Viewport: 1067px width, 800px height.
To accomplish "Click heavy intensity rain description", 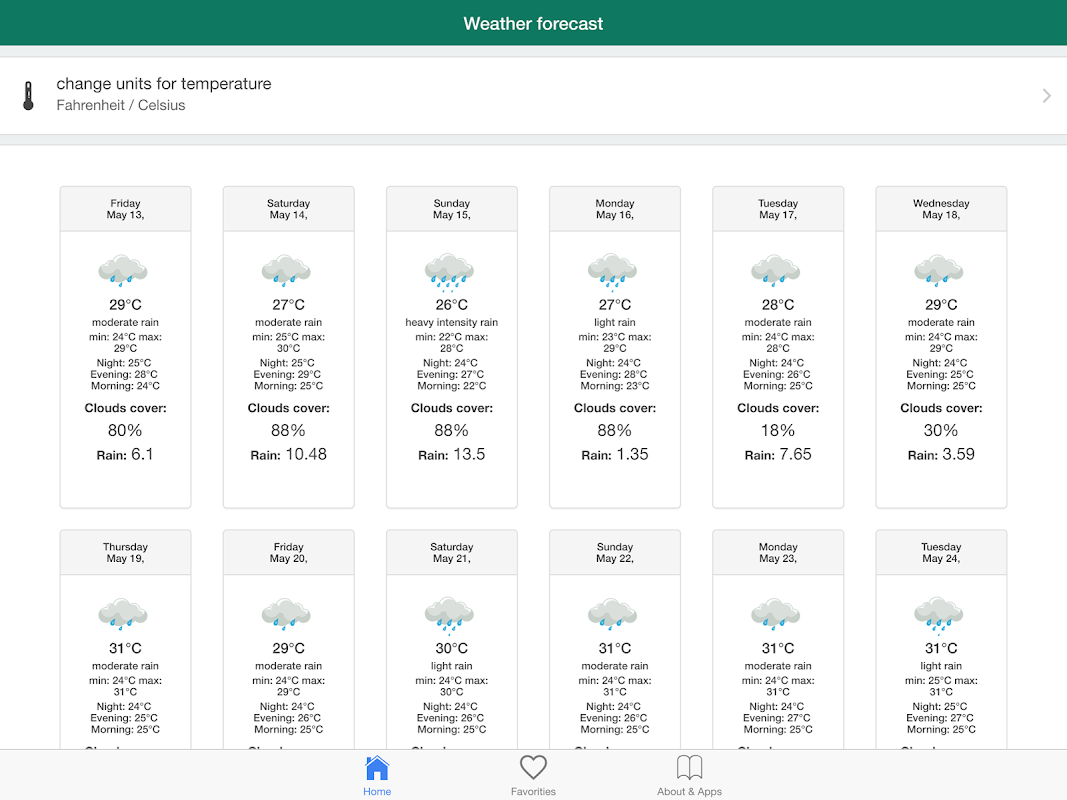I will click(x=452, y=322).
